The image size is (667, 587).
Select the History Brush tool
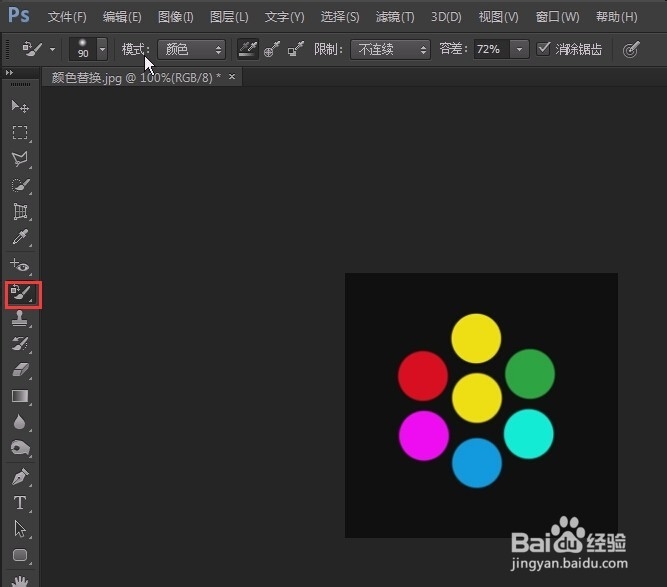[x=20, y=344]
